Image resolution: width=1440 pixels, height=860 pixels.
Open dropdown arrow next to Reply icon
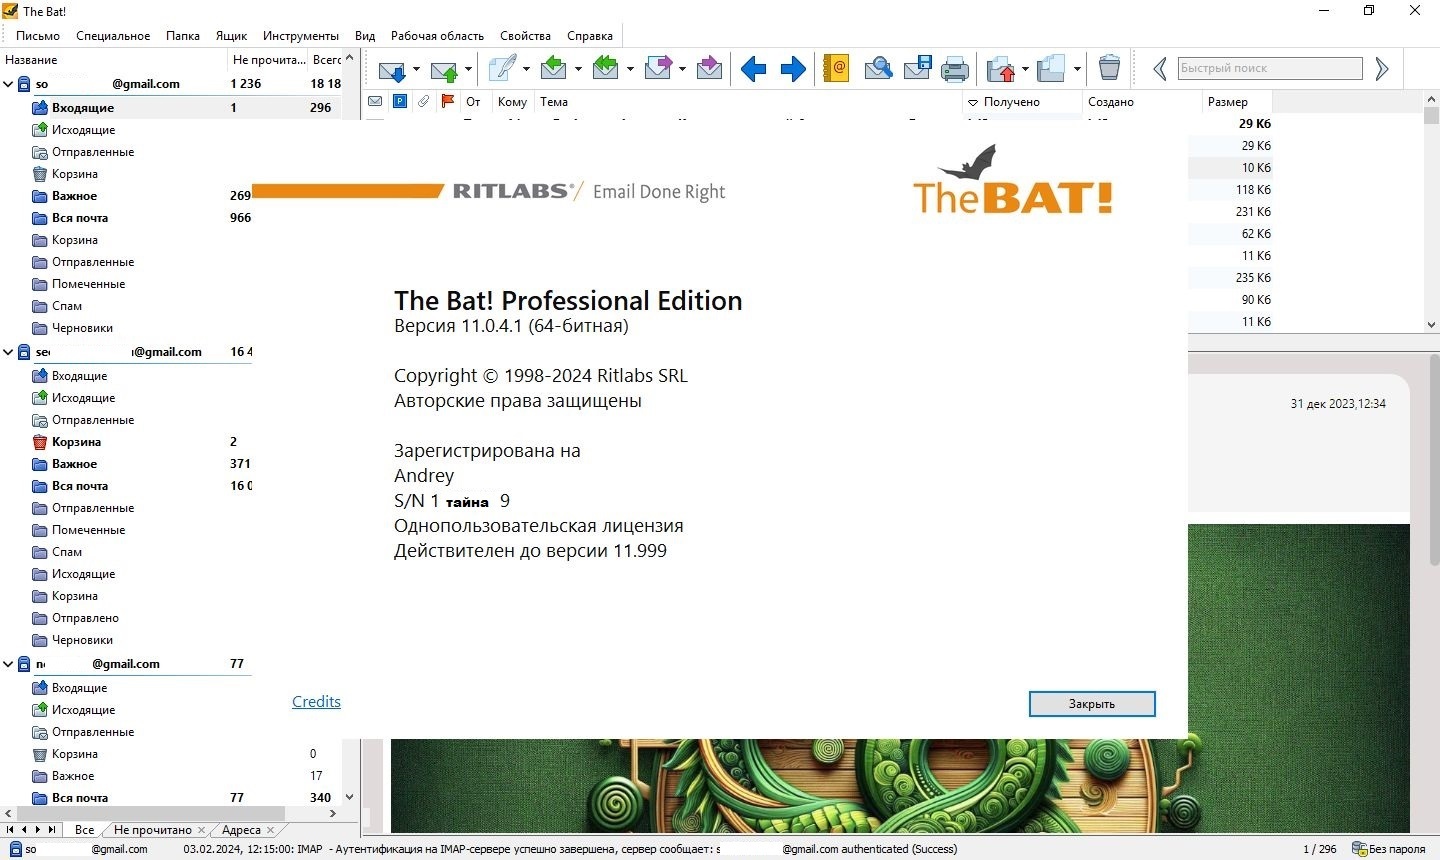(x=578, y=69)
